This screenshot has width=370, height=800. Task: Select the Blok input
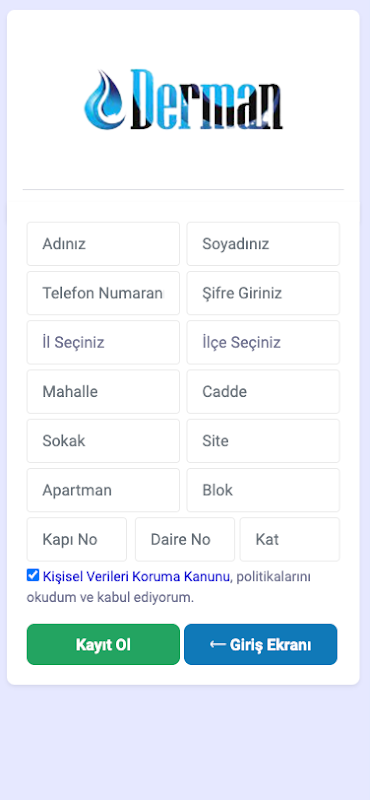(263, 490)
